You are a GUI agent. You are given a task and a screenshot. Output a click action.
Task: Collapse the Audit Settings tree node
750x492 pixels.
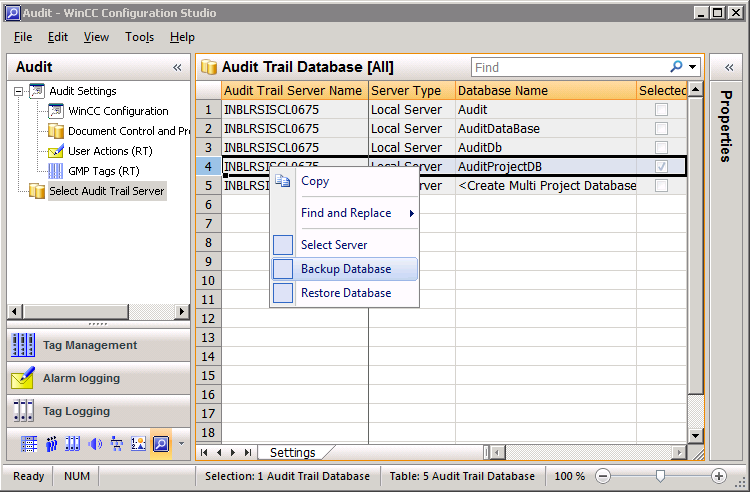[x=19, y=91]
